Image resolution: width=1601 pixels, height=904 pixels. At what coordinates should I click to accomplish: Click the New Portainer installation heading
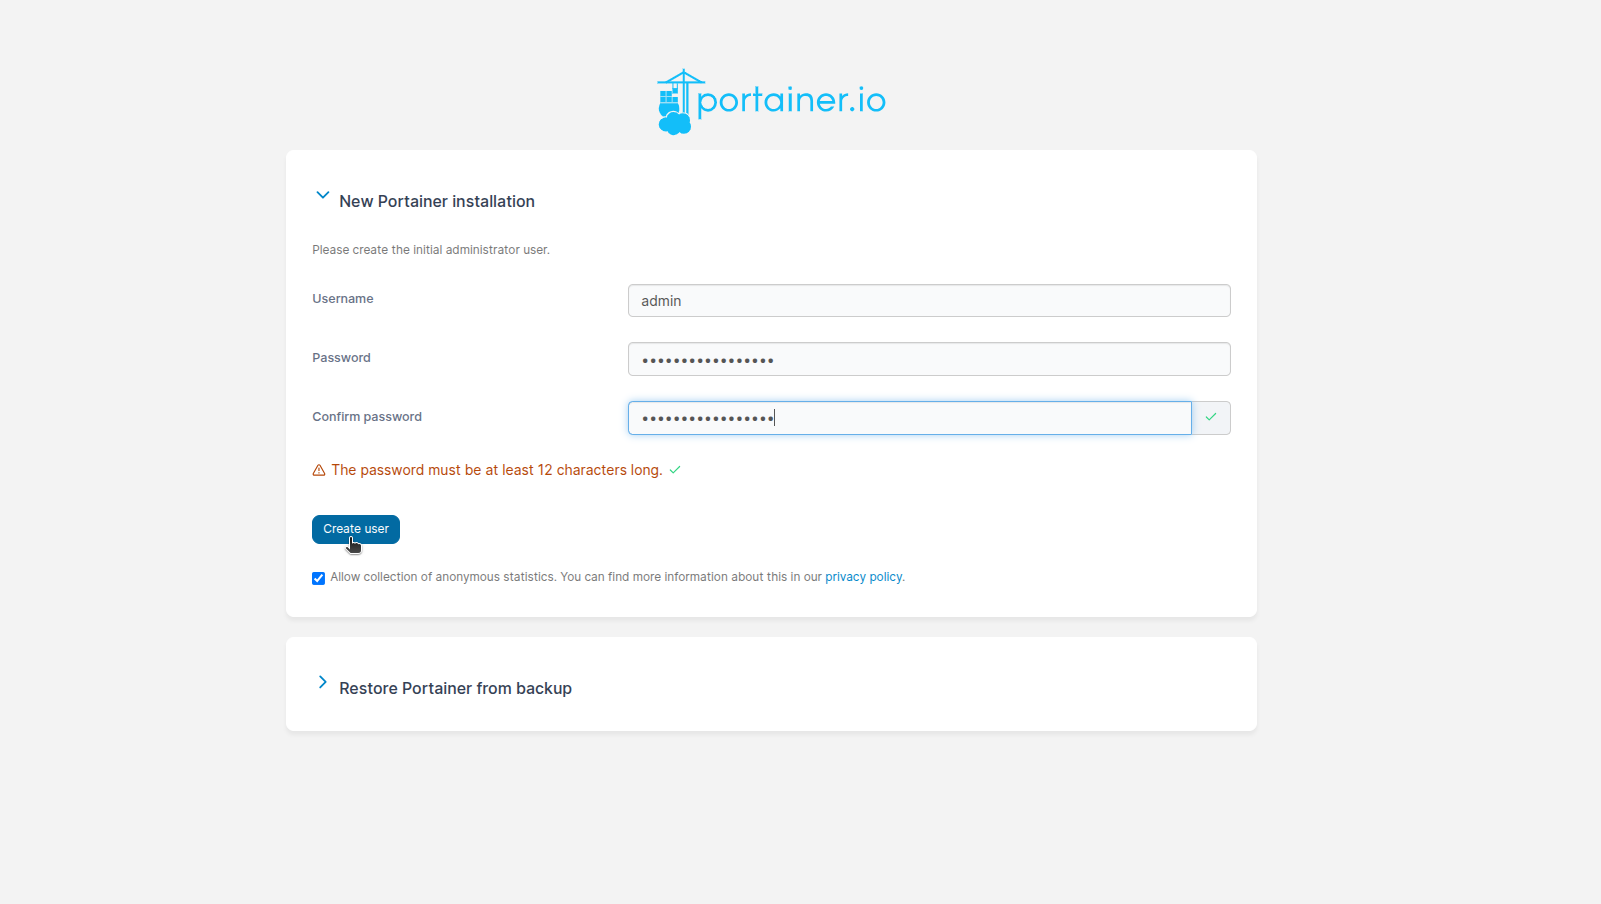[x=437, y=201]
